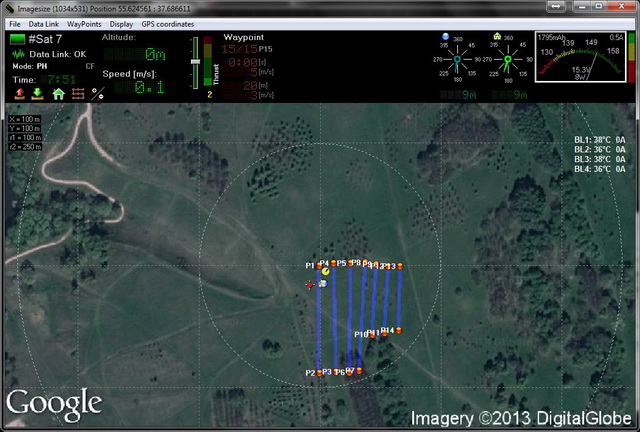This screenshot has width=640, height=432.
Task: Click the green satellite status indicator
Action: 18,39
